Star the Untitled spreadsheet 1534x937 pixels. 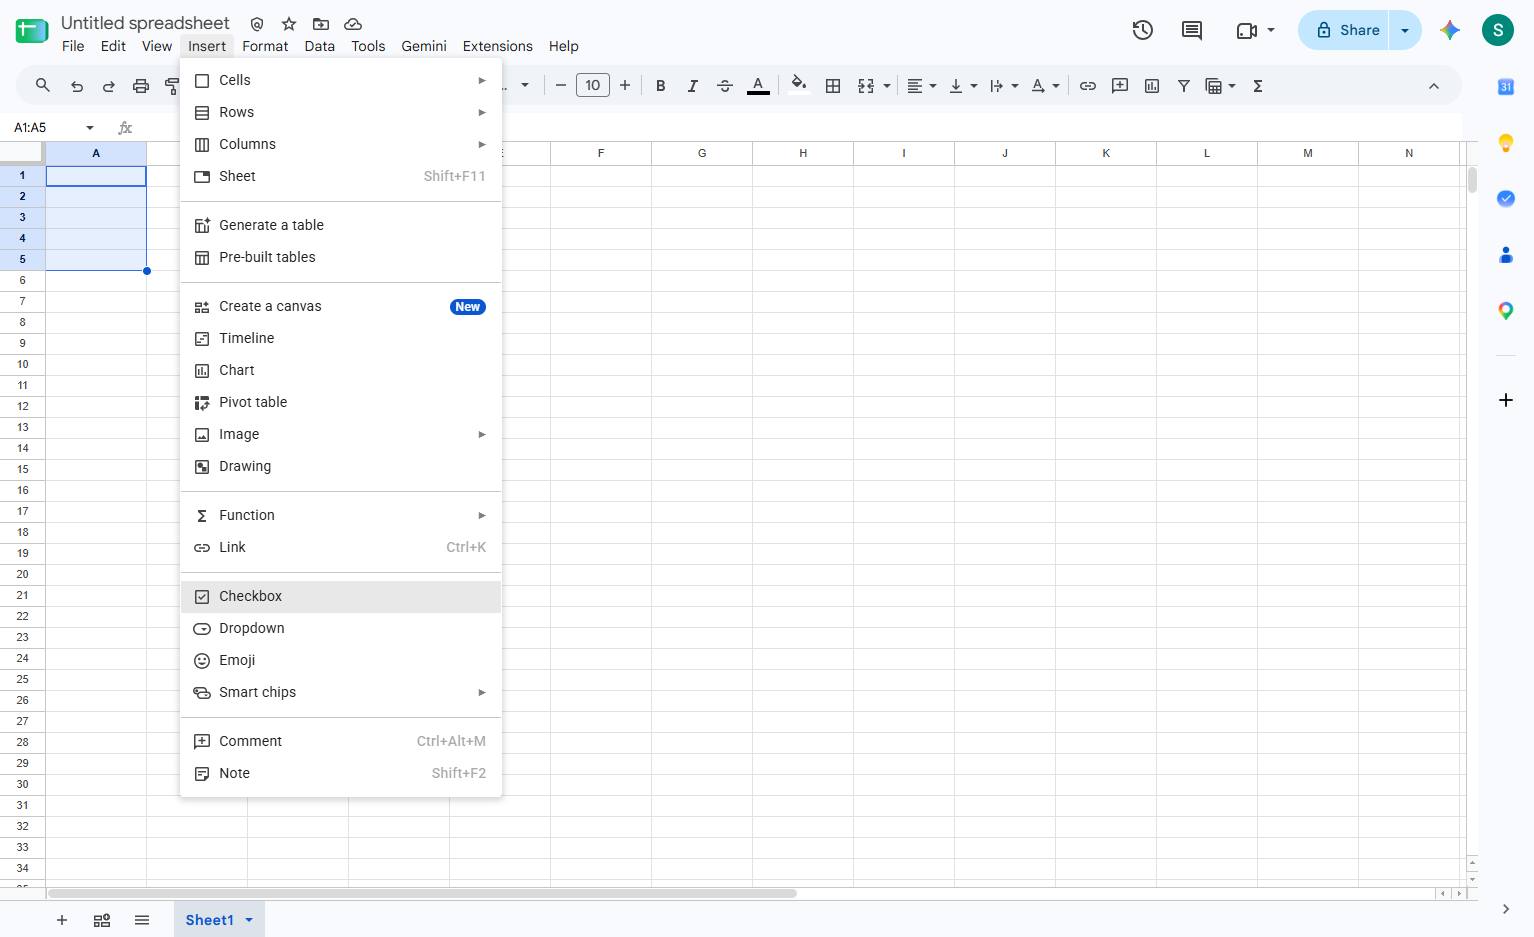pyautogui.click(x=289, y=23)
